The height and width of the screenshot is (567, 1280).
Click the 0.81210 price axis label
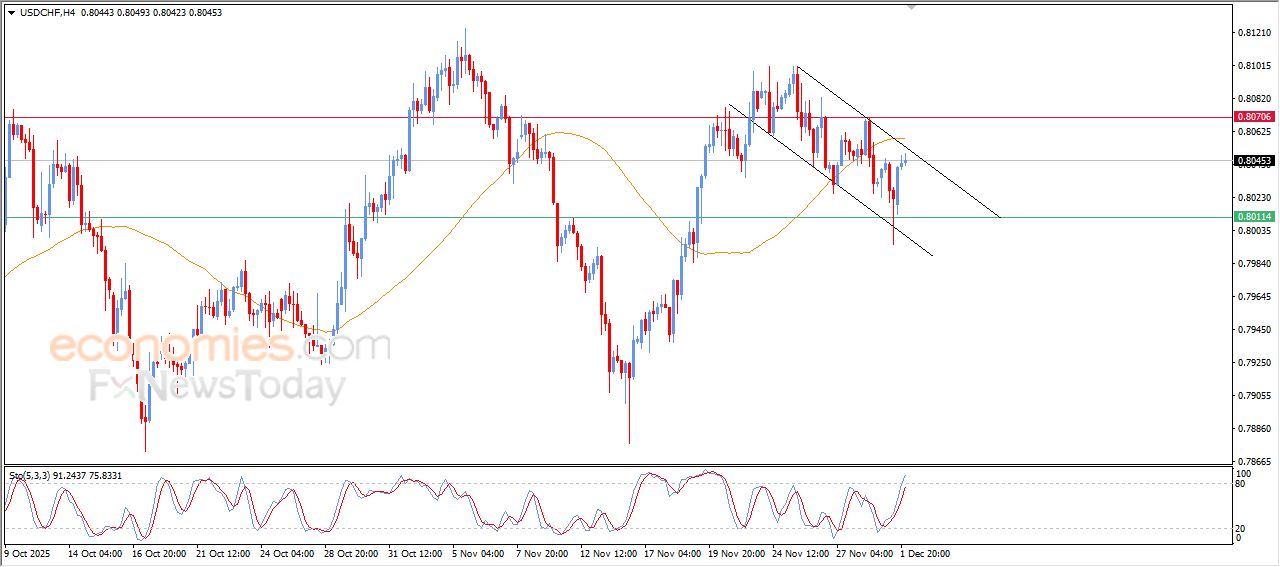click(1253, 33)
